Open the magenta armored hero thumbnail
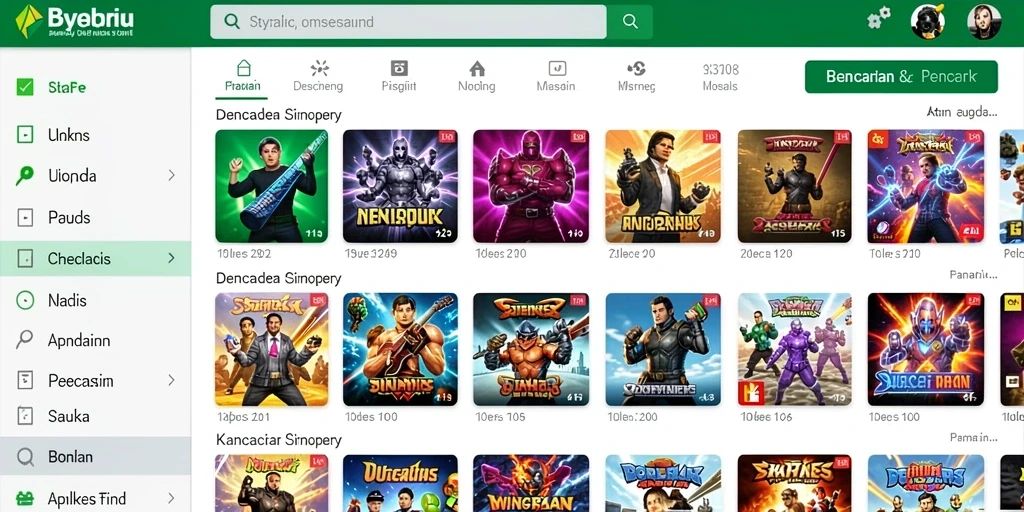This screenshot has width=1024, height=512. [531, 186]
